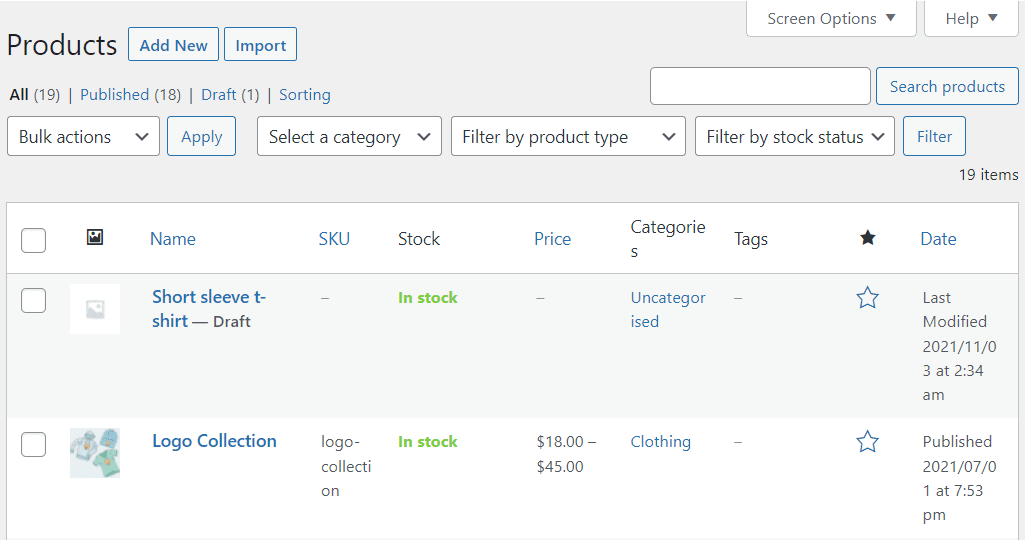Expand the Screen Options panel
Image resolution: width=1025 pixels, height=540 pixels.
coord(831,18)
